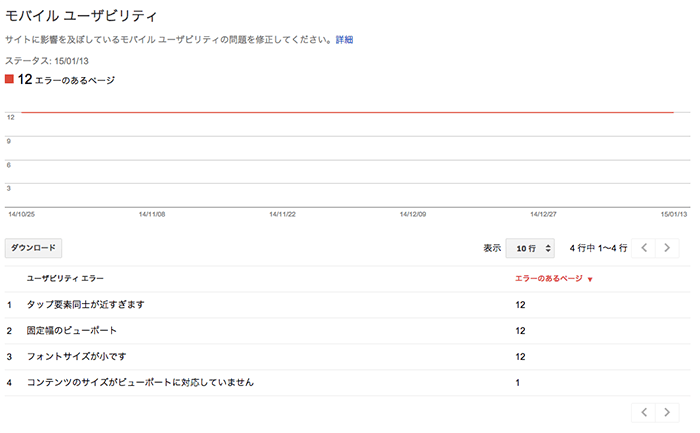The width and height of the screenshot is (700, 433).
Task: Go to previous page using arrow above table
Action: point(646,248)
